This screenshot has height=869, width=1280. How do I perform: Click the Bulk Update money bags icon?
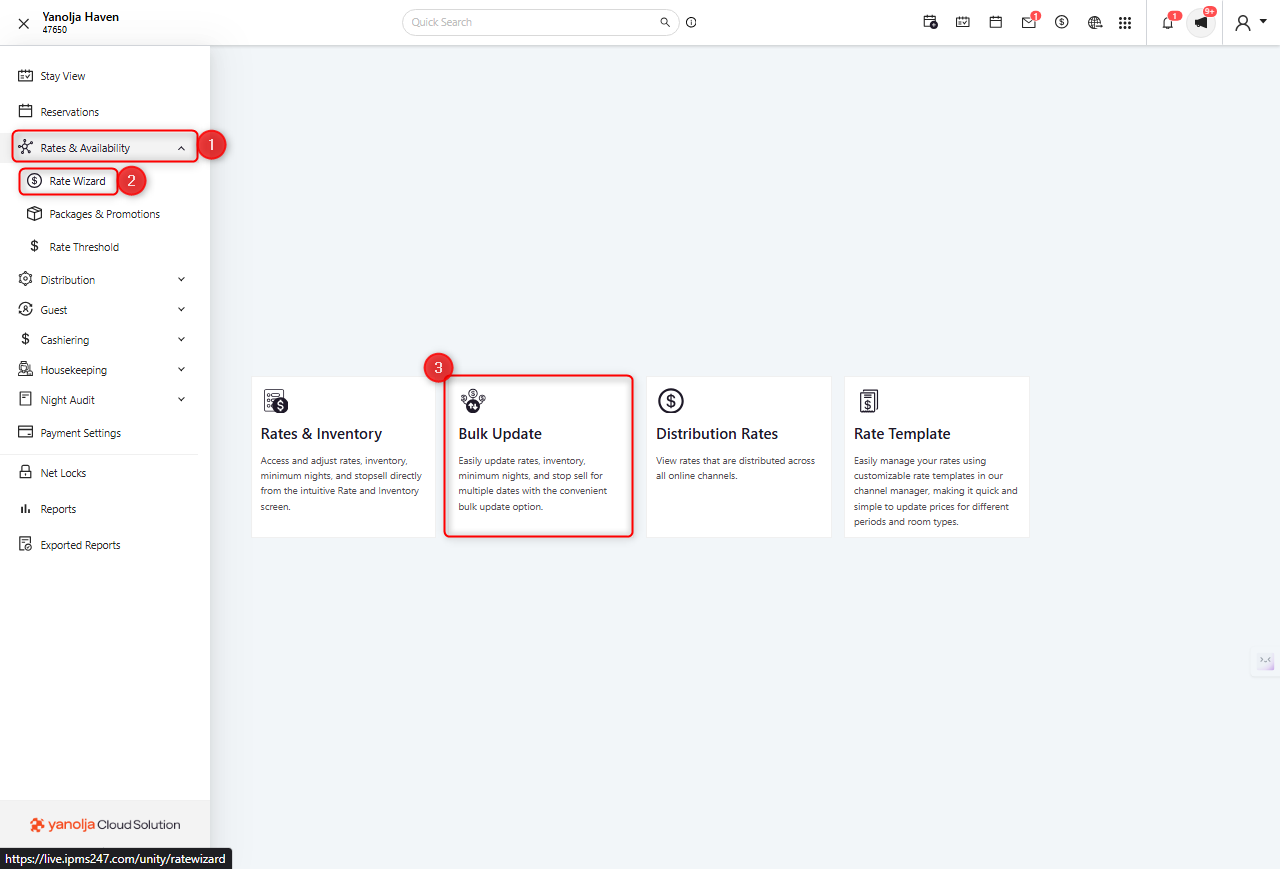(x=473, y=401)
